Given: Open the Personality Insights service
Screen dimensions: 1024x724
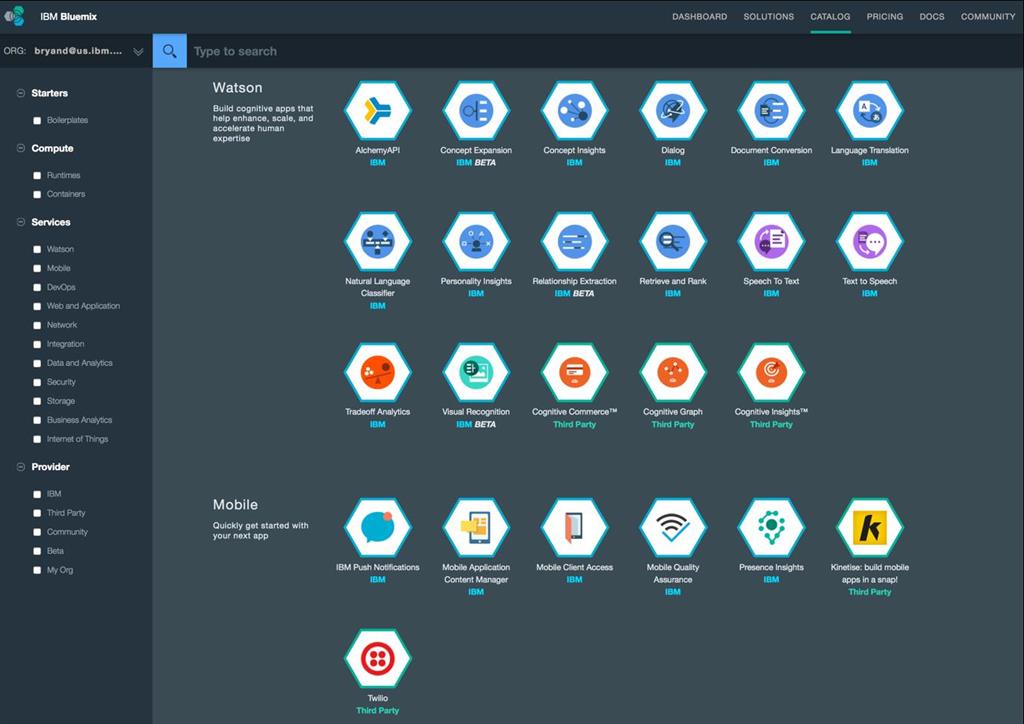Looking at the screenshot, I should (476, 240).
